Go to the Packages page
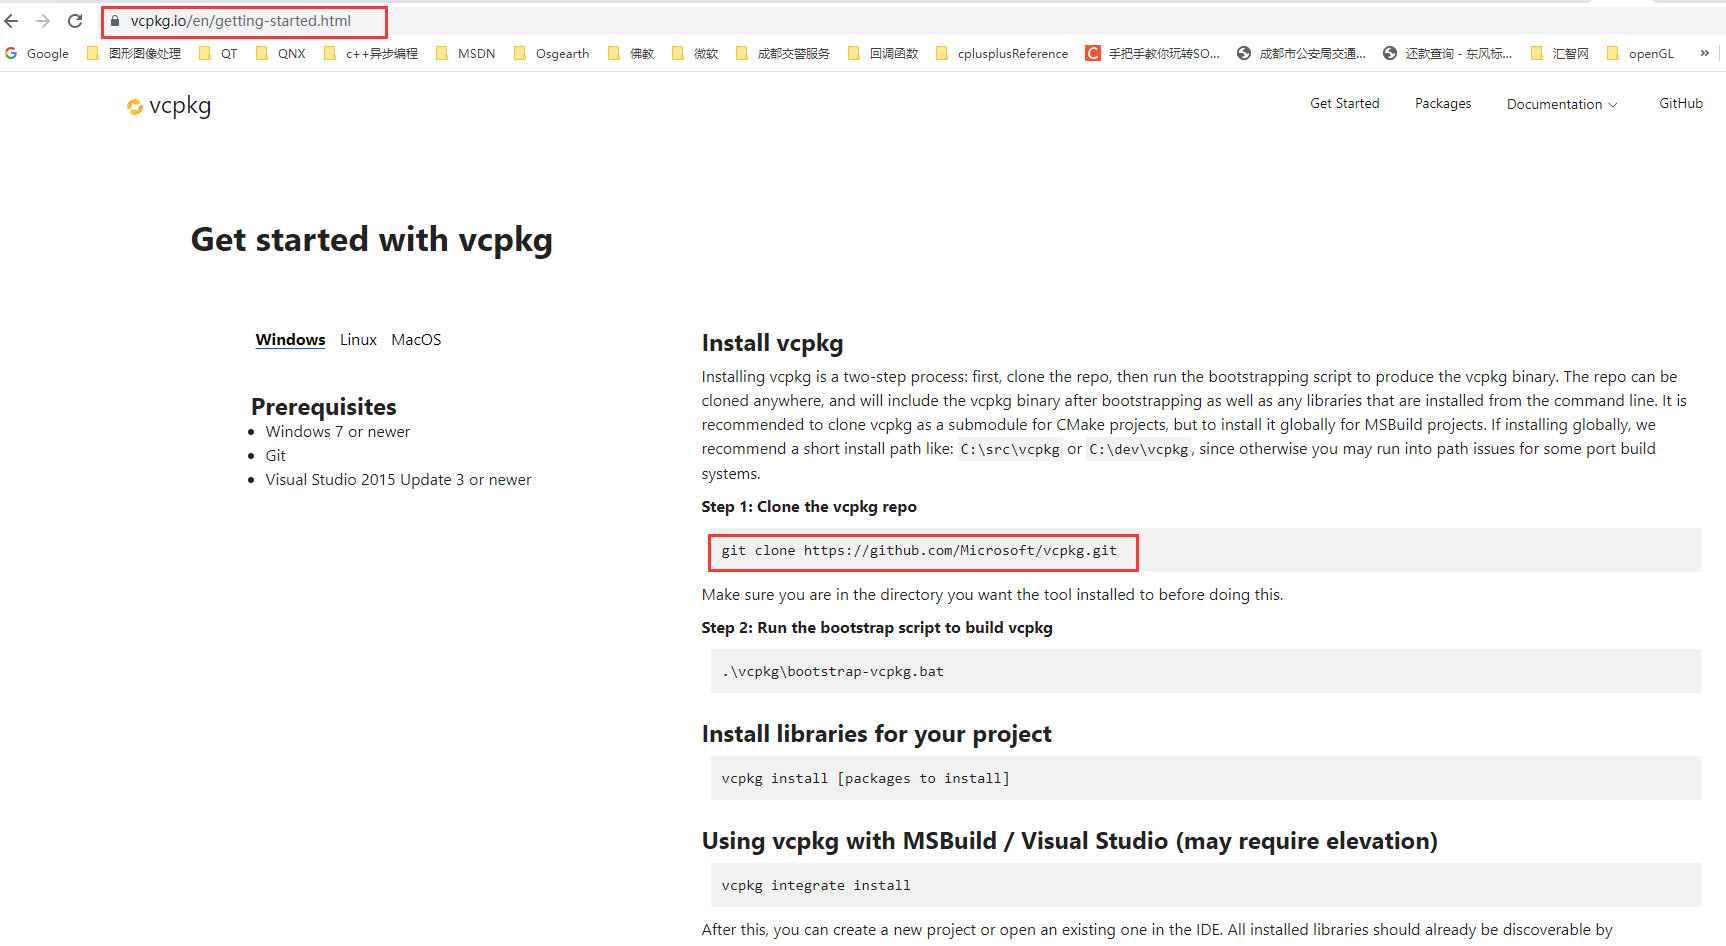 pyautogui.click(x=1442, y=103)
